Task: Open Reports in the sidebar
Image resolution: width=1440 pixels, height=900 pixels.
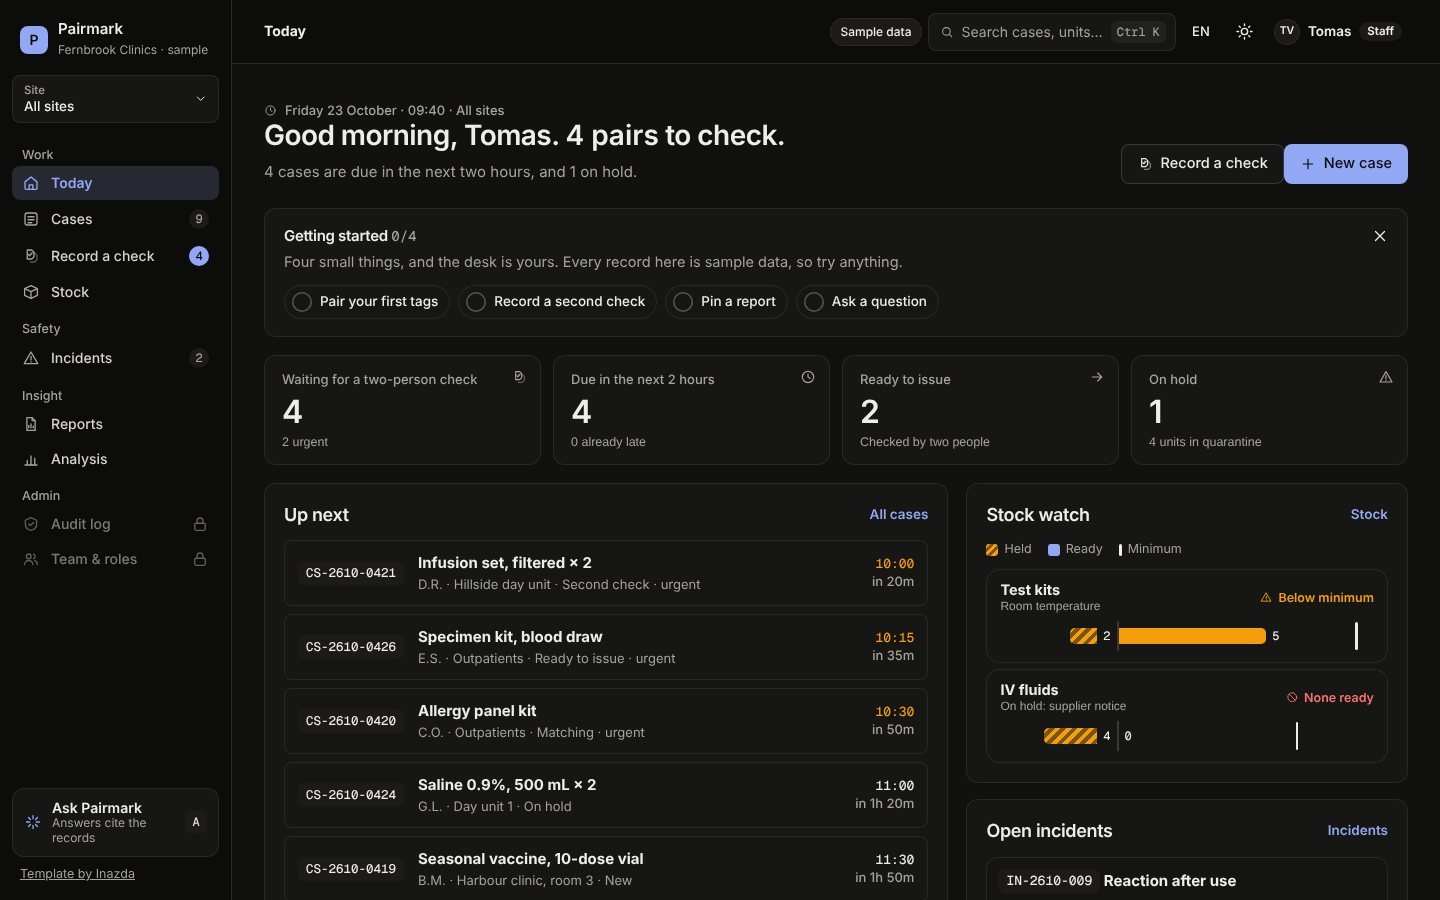Action: click(115, 424)
